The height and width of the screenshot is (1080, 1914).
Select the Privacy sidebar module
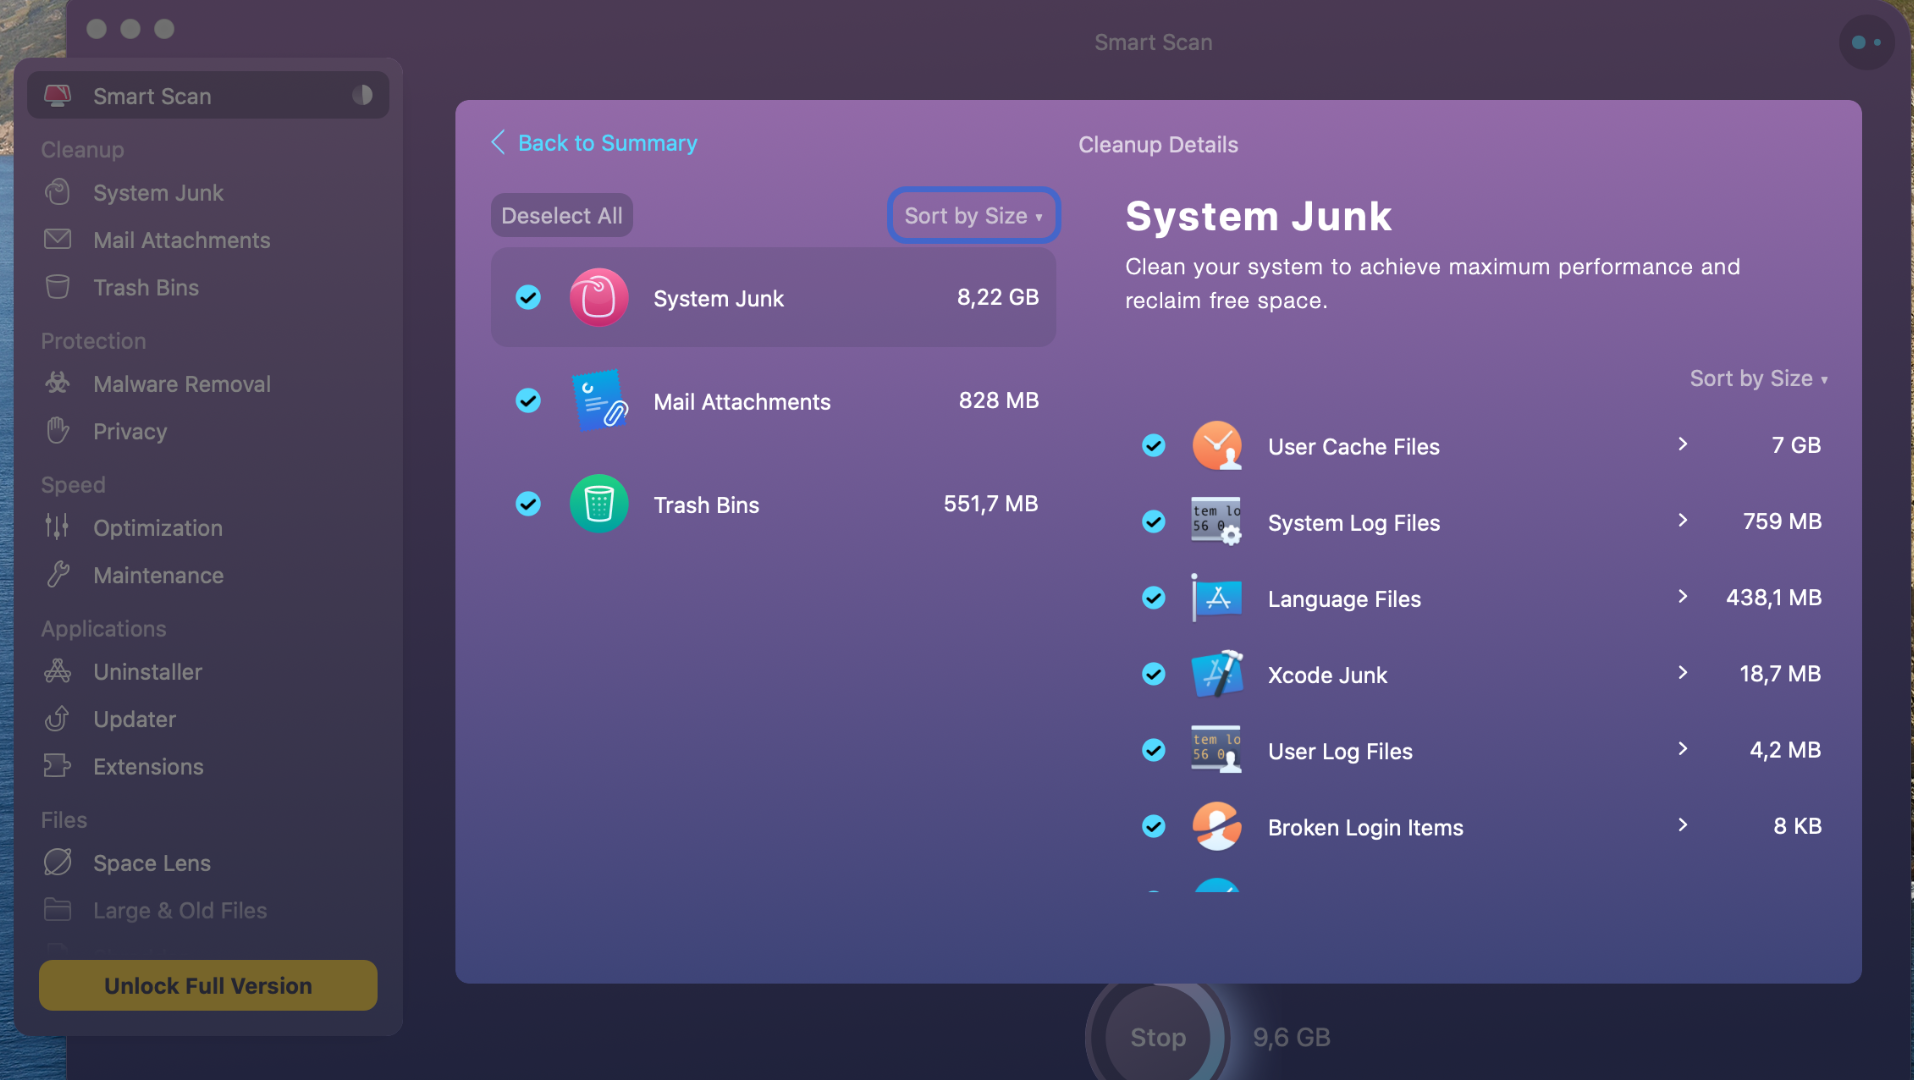(x=208, y=431)
